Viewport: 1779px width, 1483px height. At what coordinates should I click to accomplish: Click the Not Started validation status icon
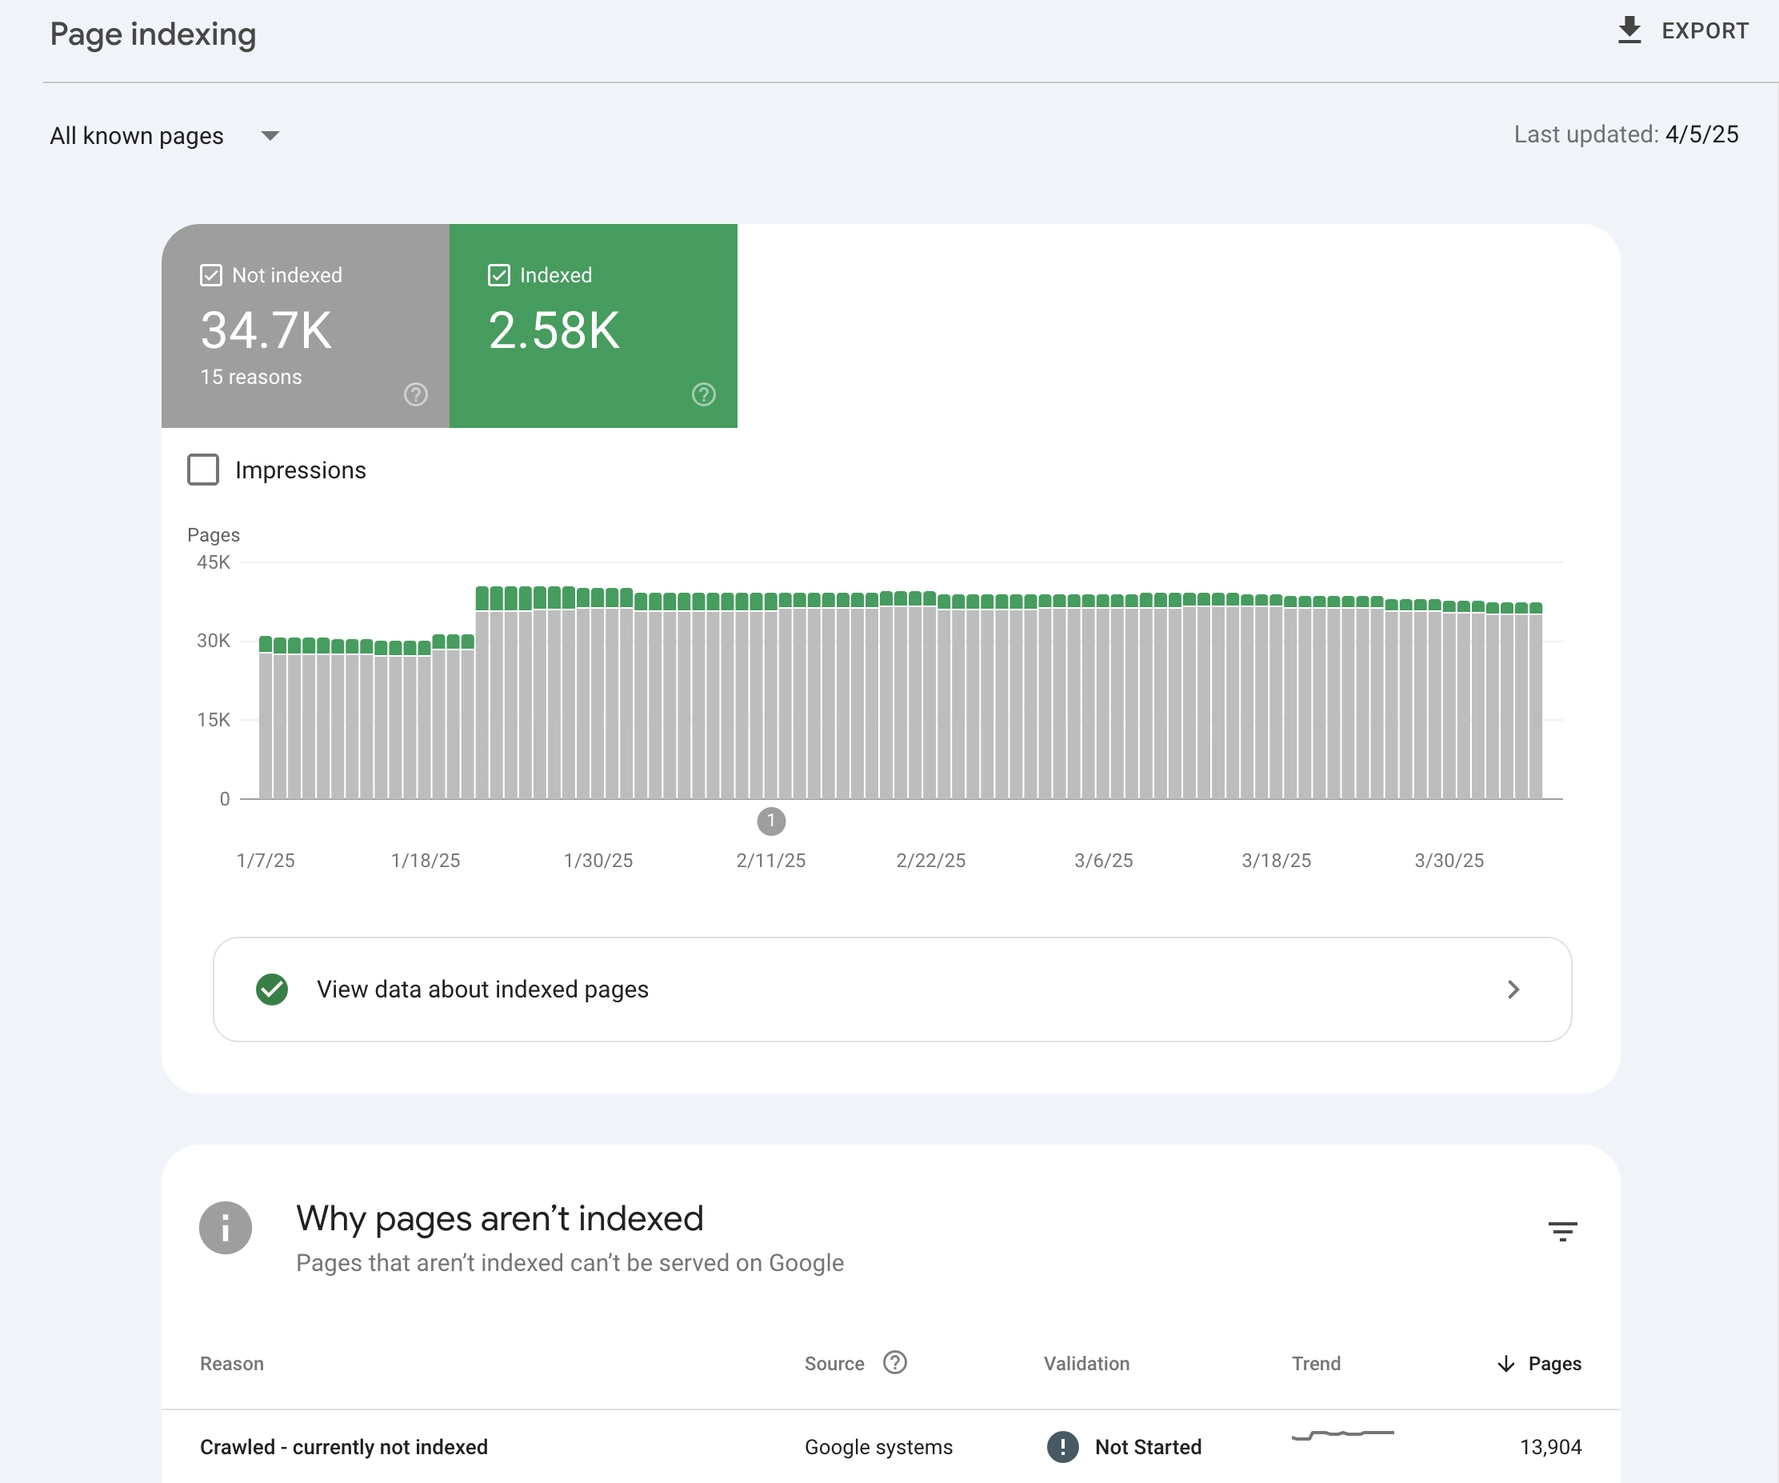1062,1447
